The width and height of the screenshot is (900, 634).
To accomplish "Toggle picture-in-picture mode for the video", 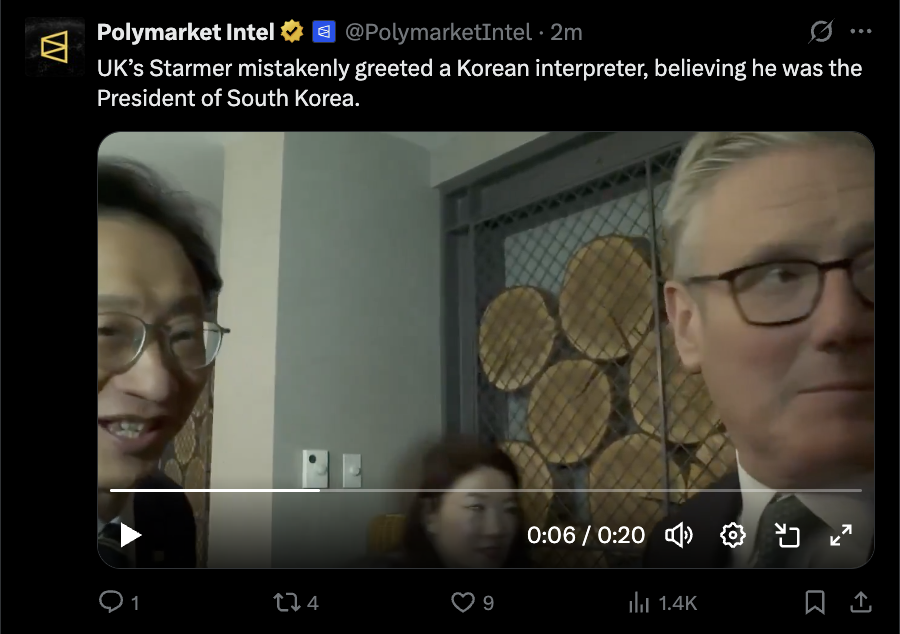I will (x=787, y=535).
